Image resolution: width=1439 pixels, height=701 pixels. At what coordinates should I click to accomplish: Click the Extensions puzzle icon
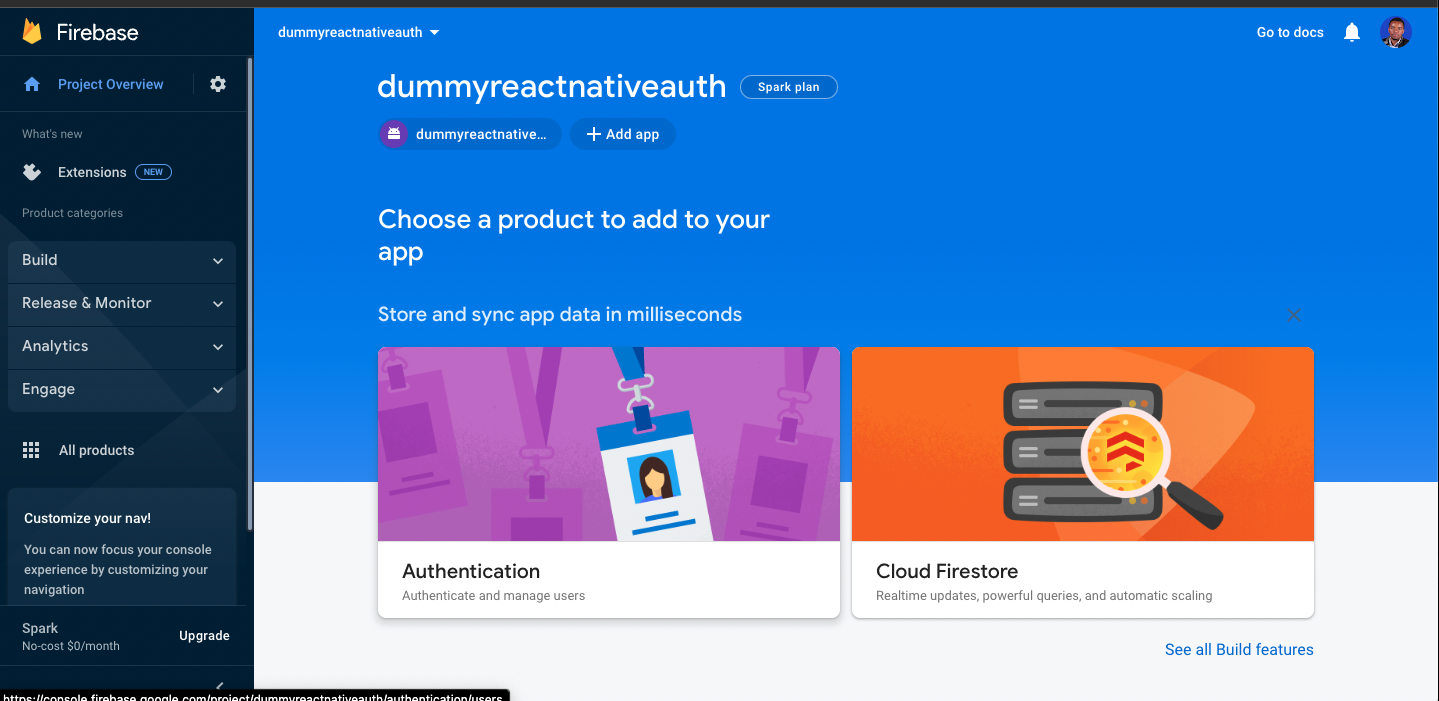click(32, 172)
